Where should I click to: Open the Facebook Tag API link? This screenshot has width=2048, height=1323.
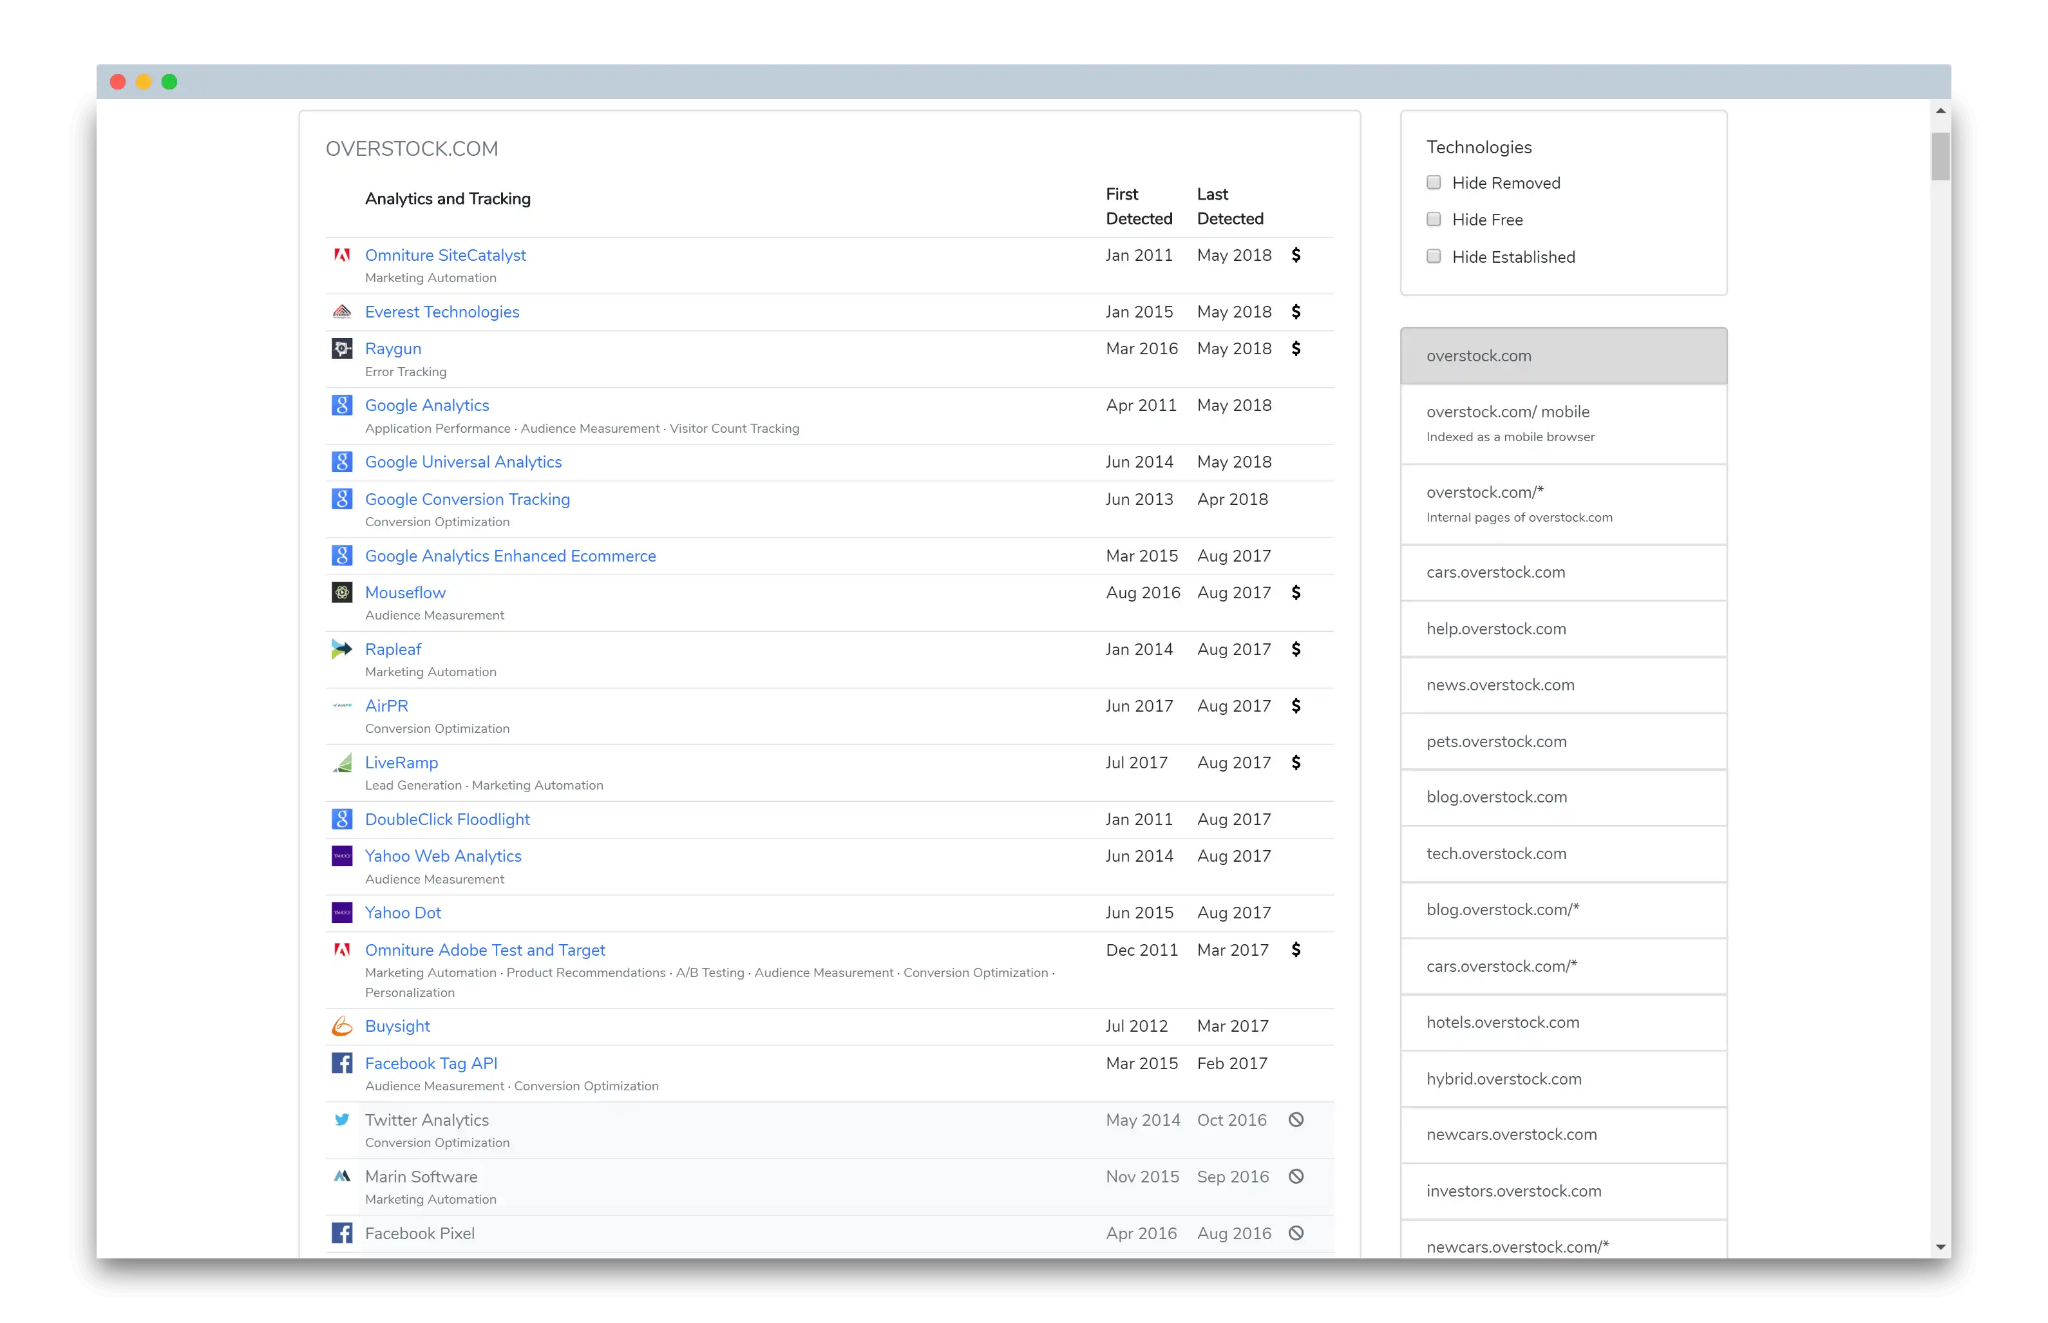click(x=431, y=1063)
